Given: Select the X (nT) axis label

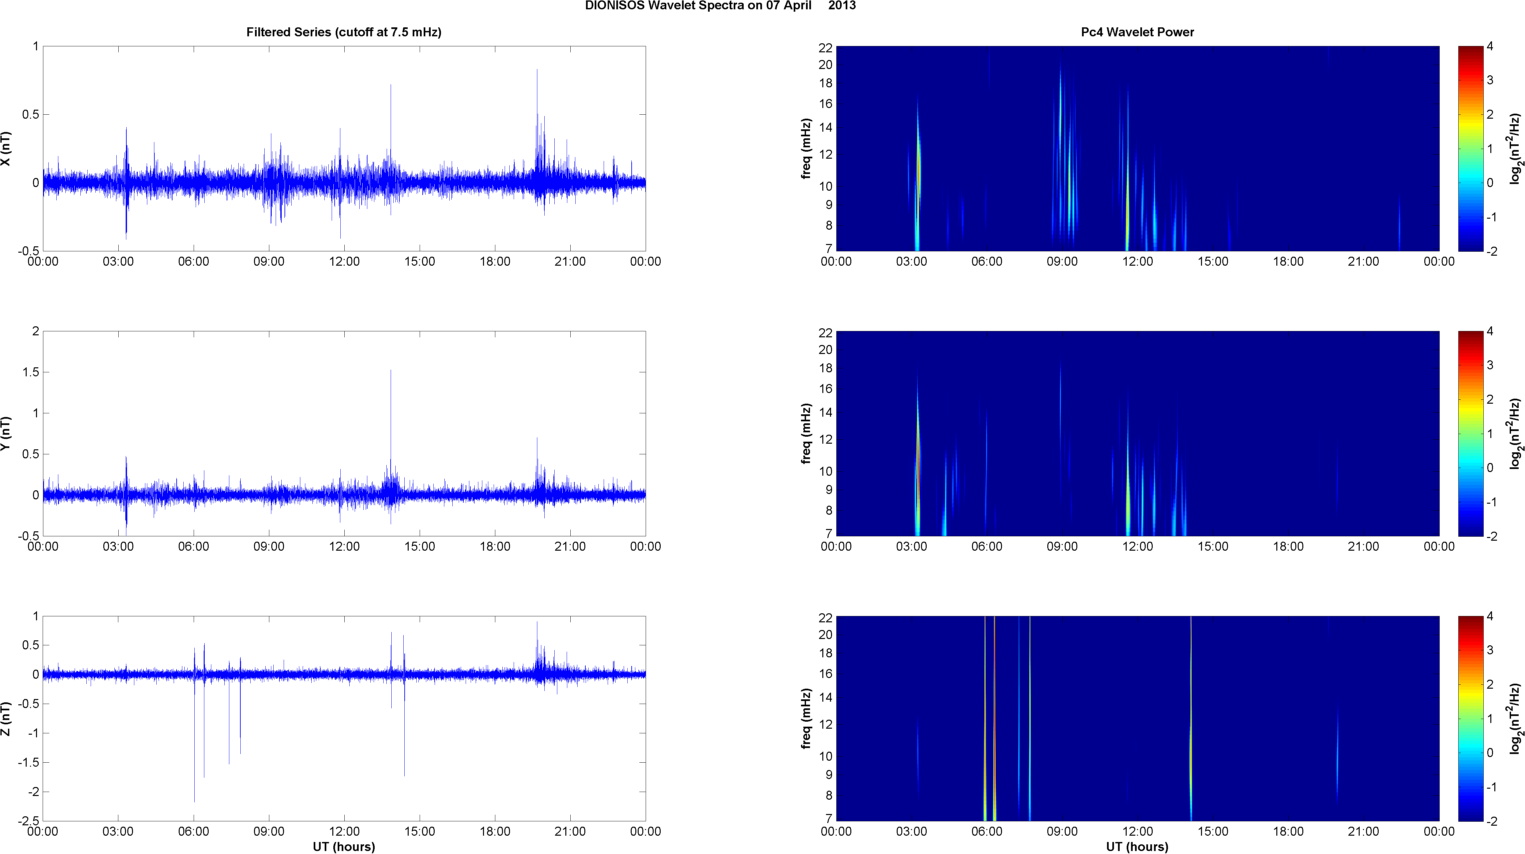Looking at the screenshot, I should pyautogui.click(x=8, y=149).
